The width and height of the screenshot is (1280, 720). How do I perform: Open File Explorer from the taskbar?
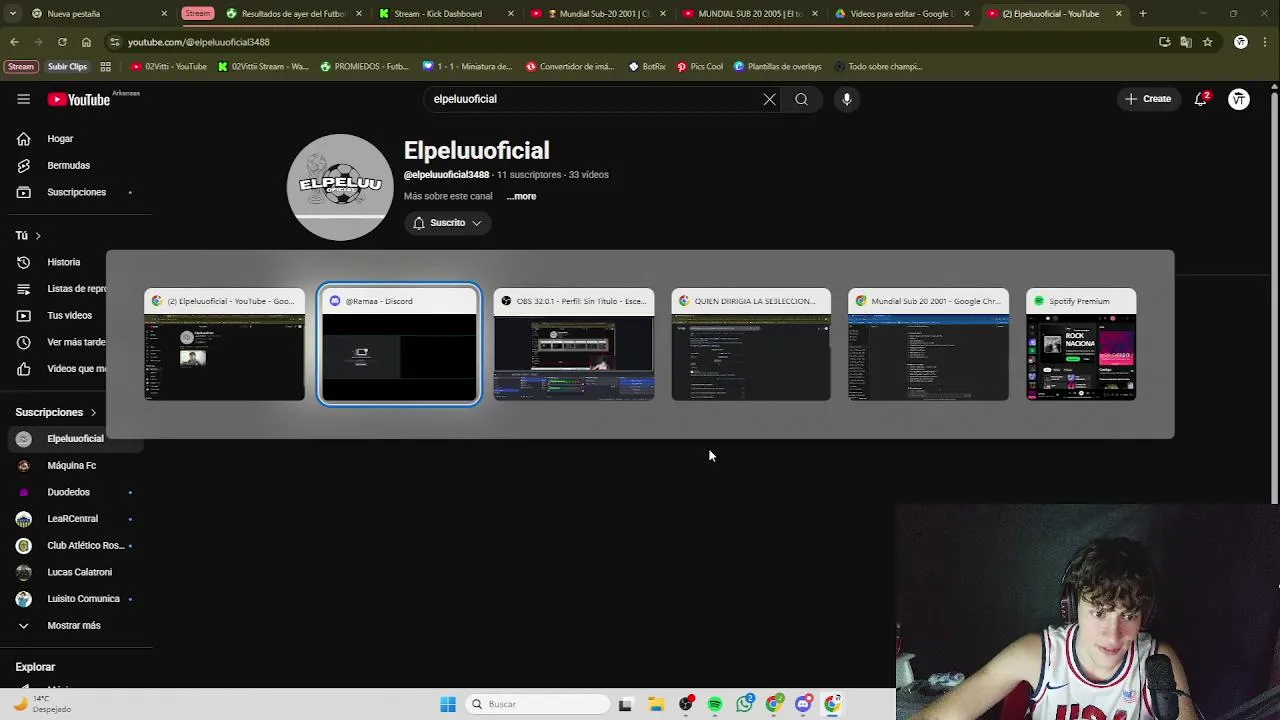[656, 704]
